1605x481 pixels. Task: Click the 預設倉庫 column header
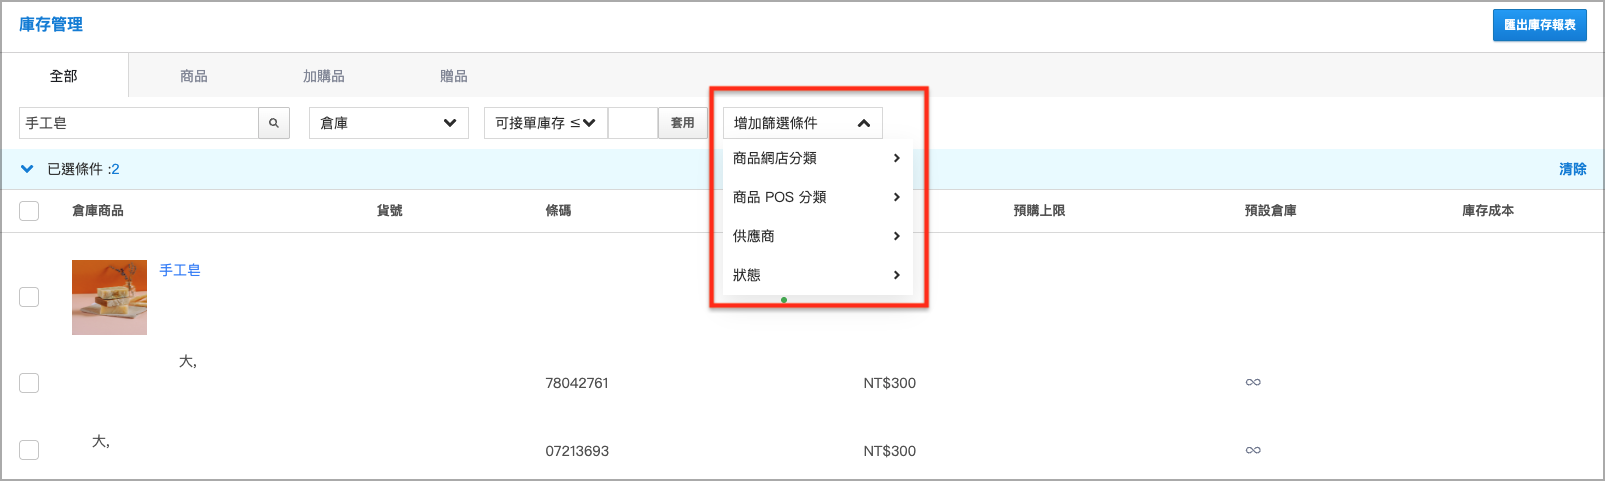coord(1270,211)
